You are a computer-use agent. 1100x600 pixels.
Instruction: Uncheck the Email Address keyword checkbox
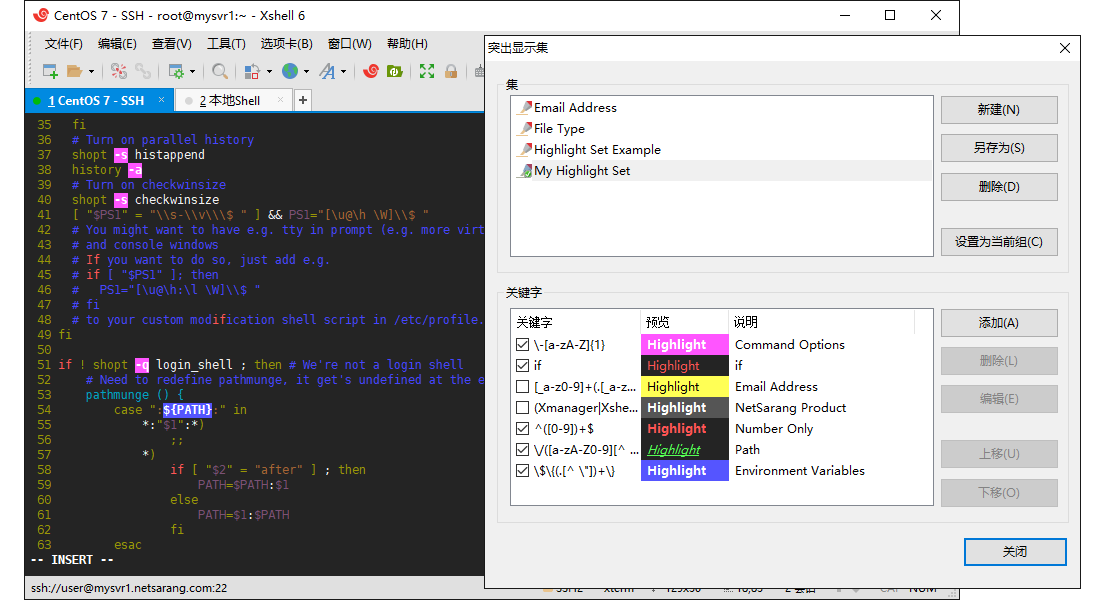tap(522, 386)
